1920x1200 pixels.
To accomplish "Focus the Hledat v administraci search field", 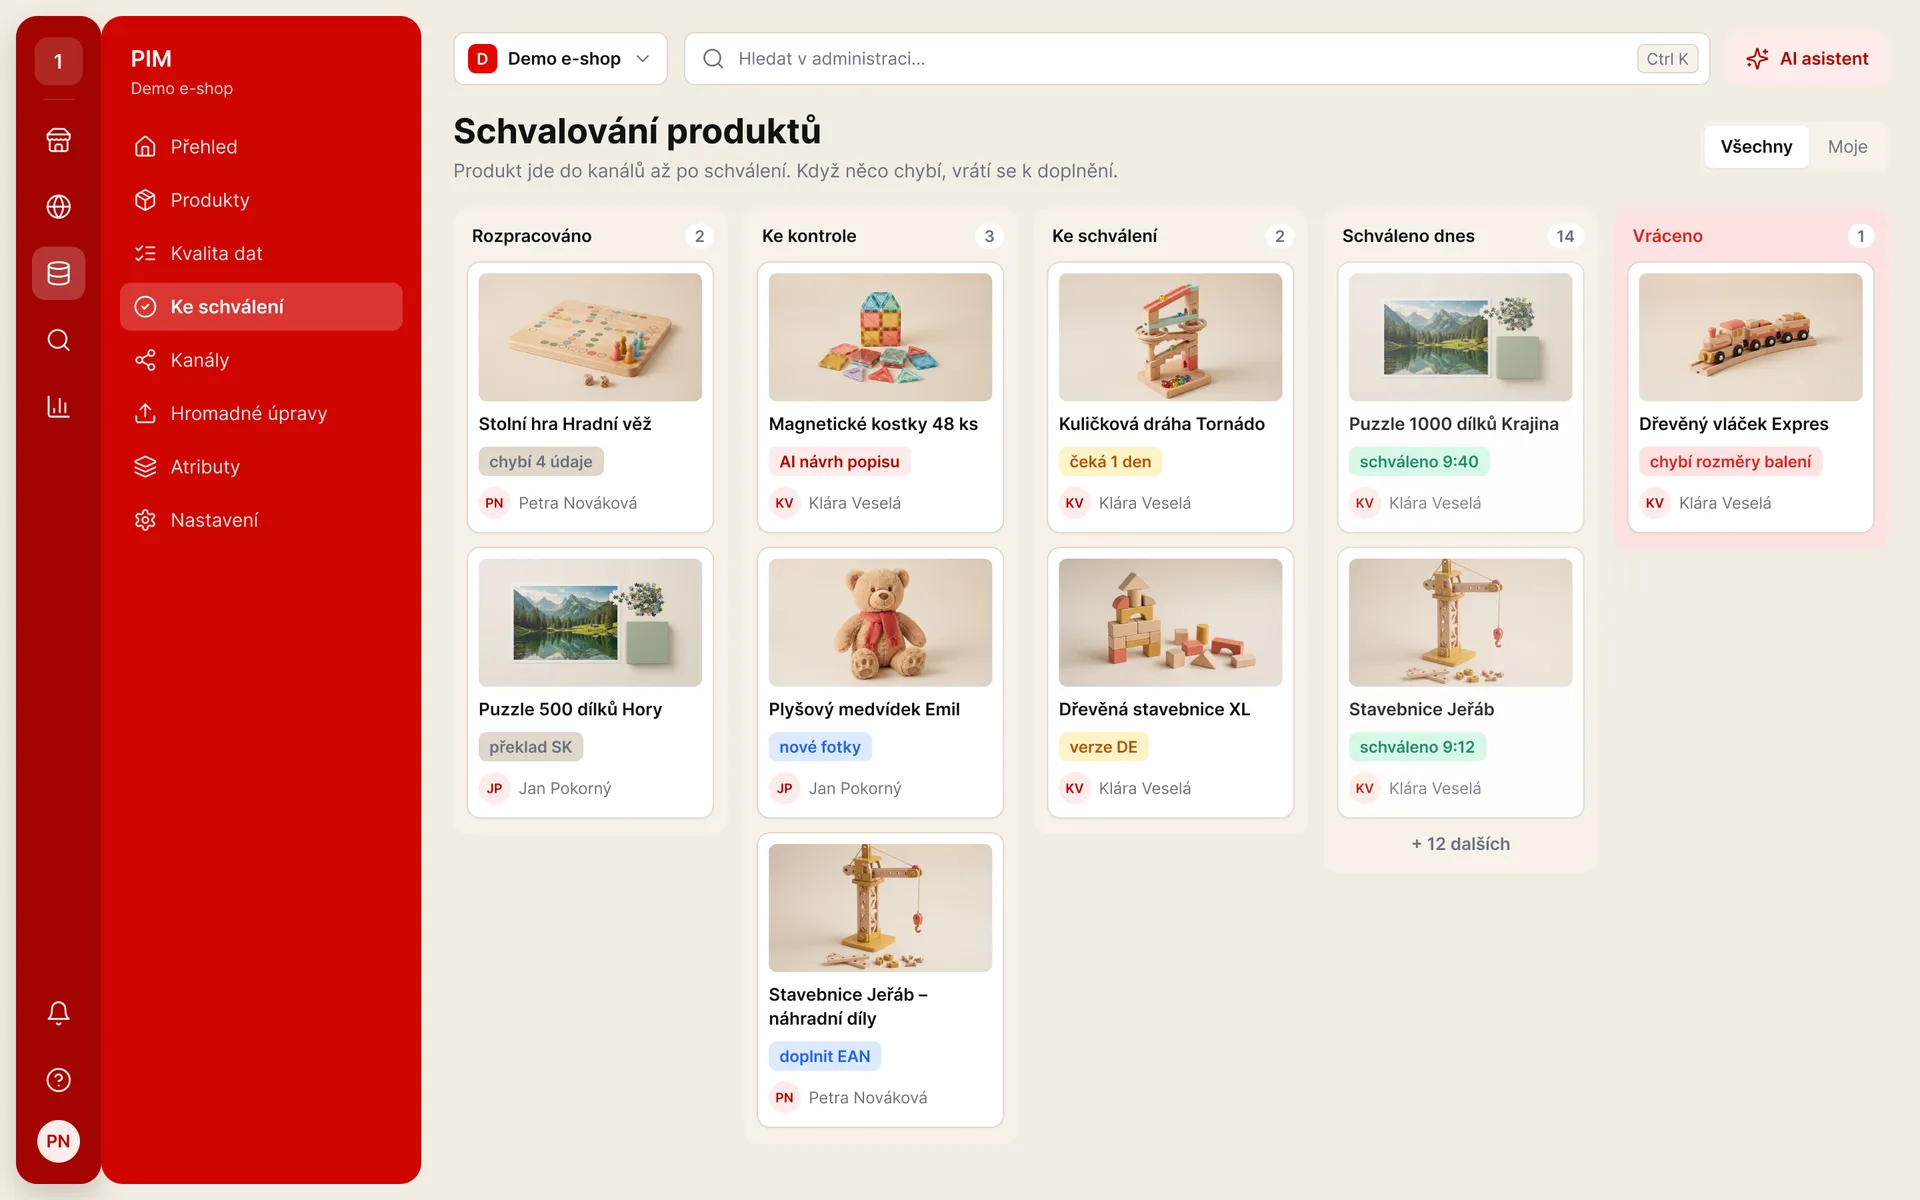I will (1196, 59).
